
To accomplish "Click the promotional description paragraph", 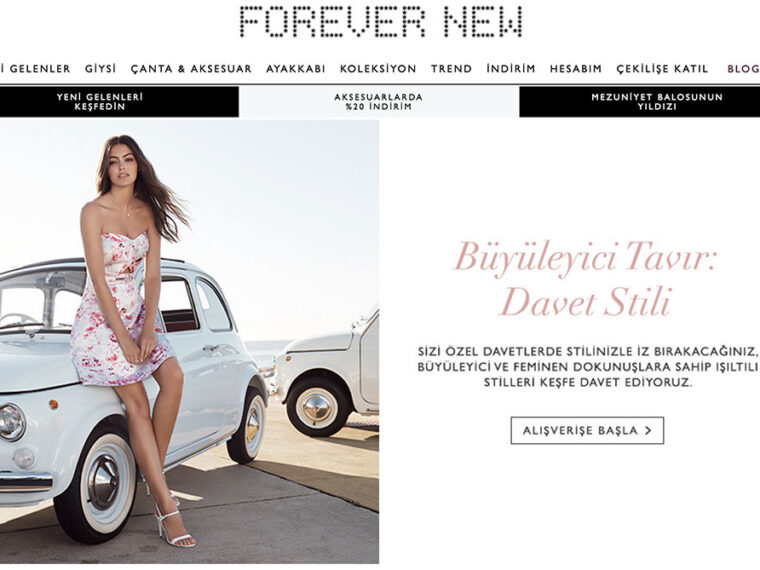I will 587,366.
